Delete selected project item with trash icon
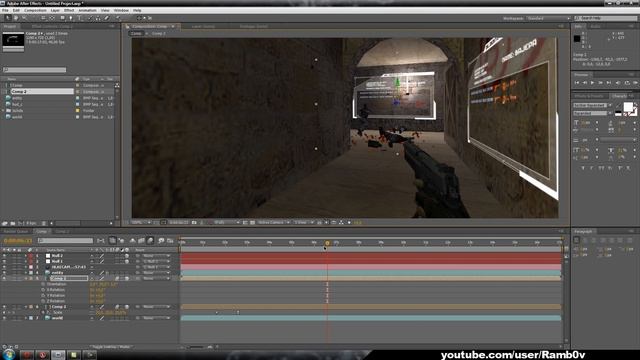The image size is (640, 360). tap(44, 223)
